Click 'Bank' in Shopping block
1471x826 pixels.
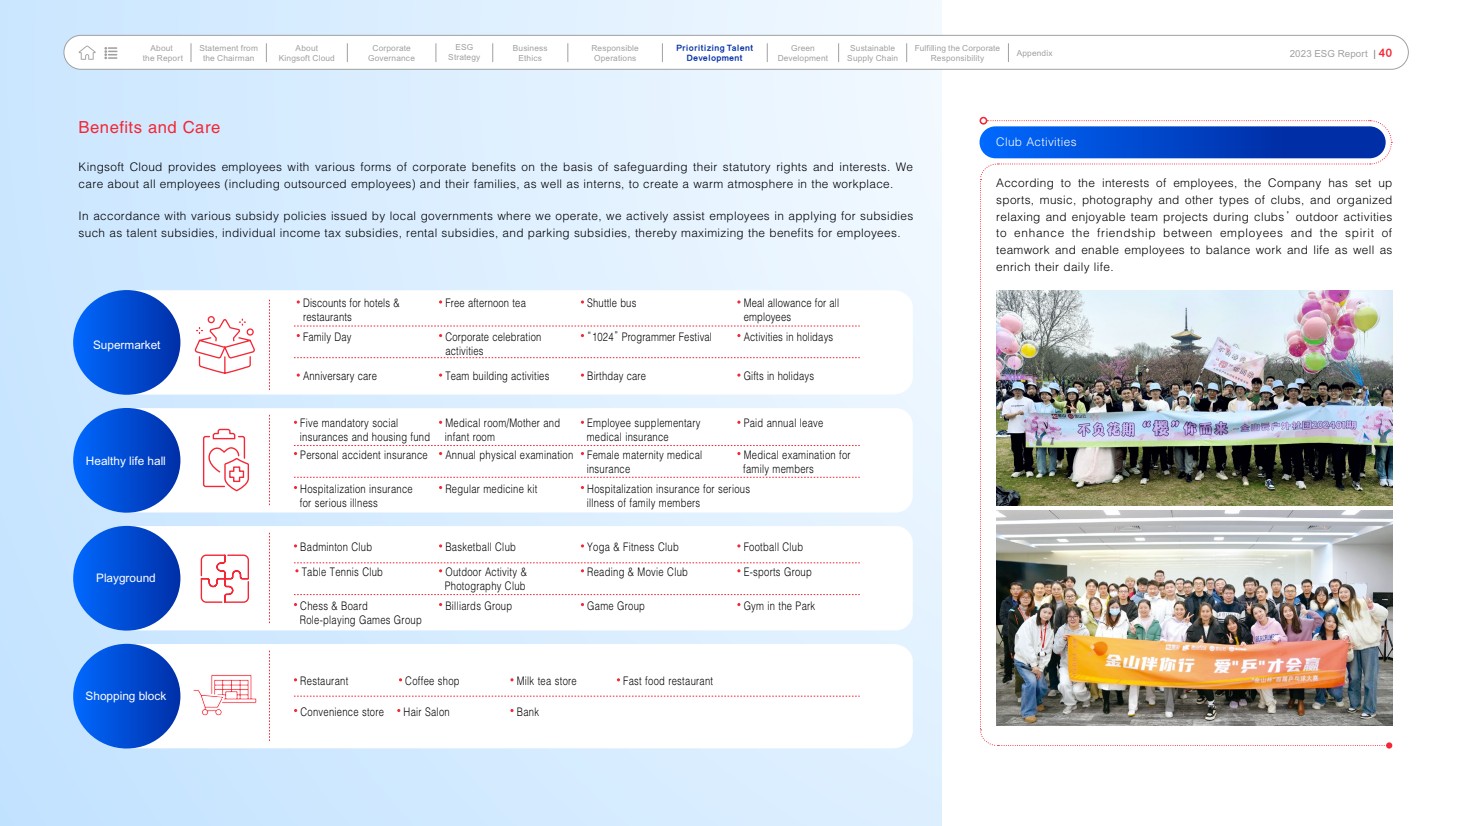[x=527, y=712]
